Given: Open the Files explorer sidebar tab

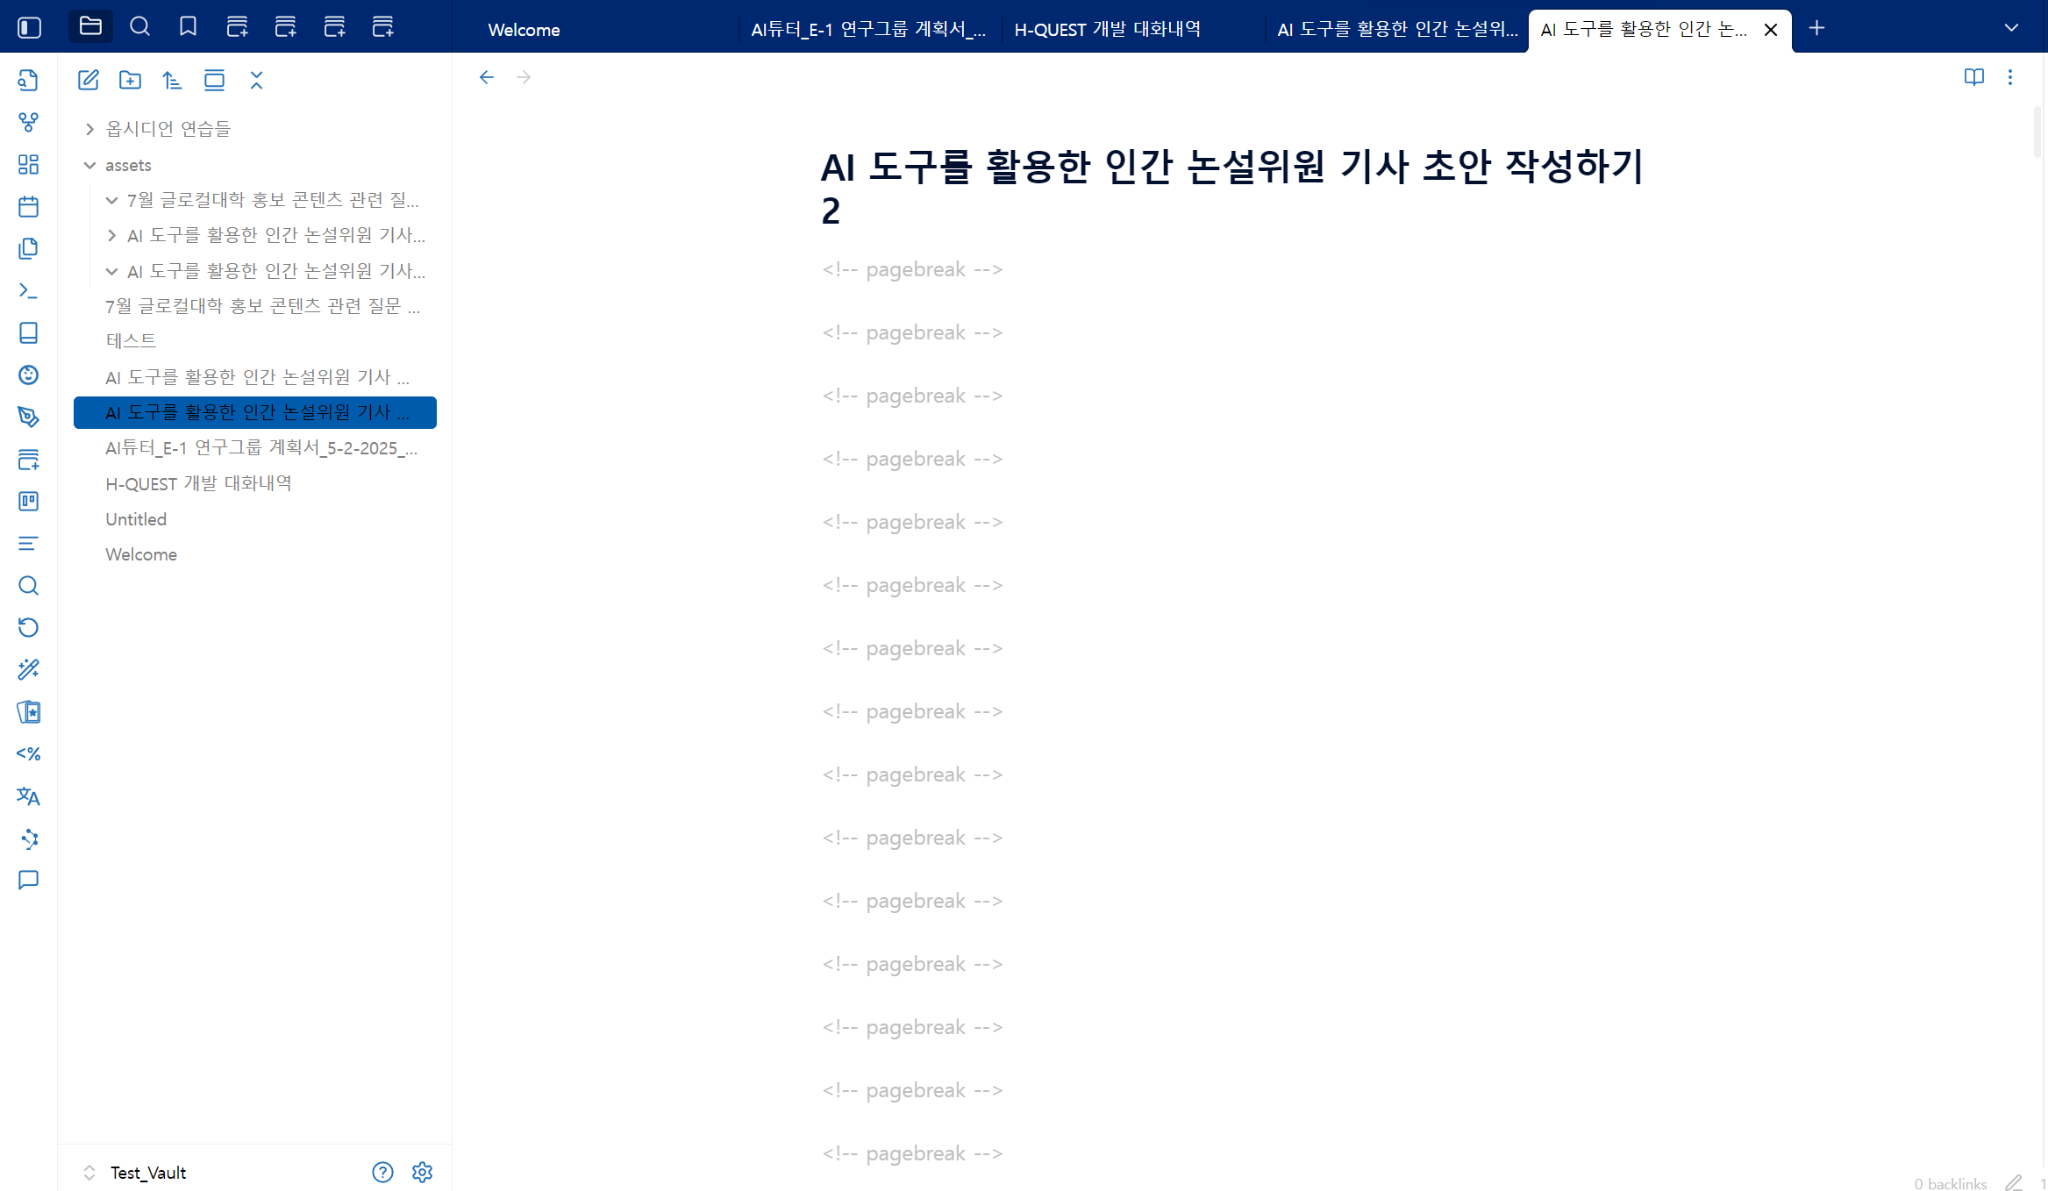Looking at the screenshot, I should click(90, 27).
